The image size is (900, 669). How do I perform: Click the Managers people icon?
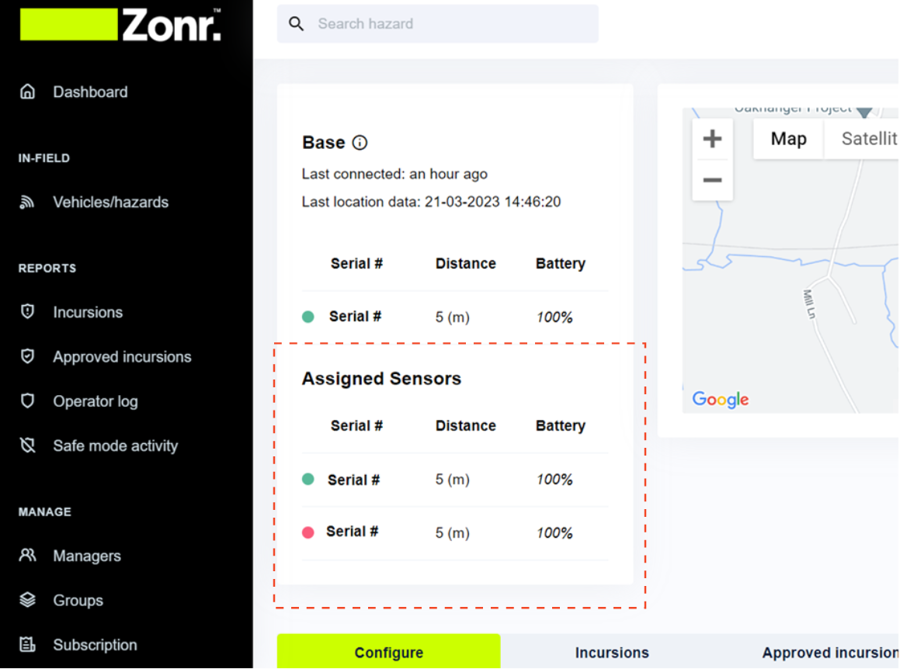point(28,556)
